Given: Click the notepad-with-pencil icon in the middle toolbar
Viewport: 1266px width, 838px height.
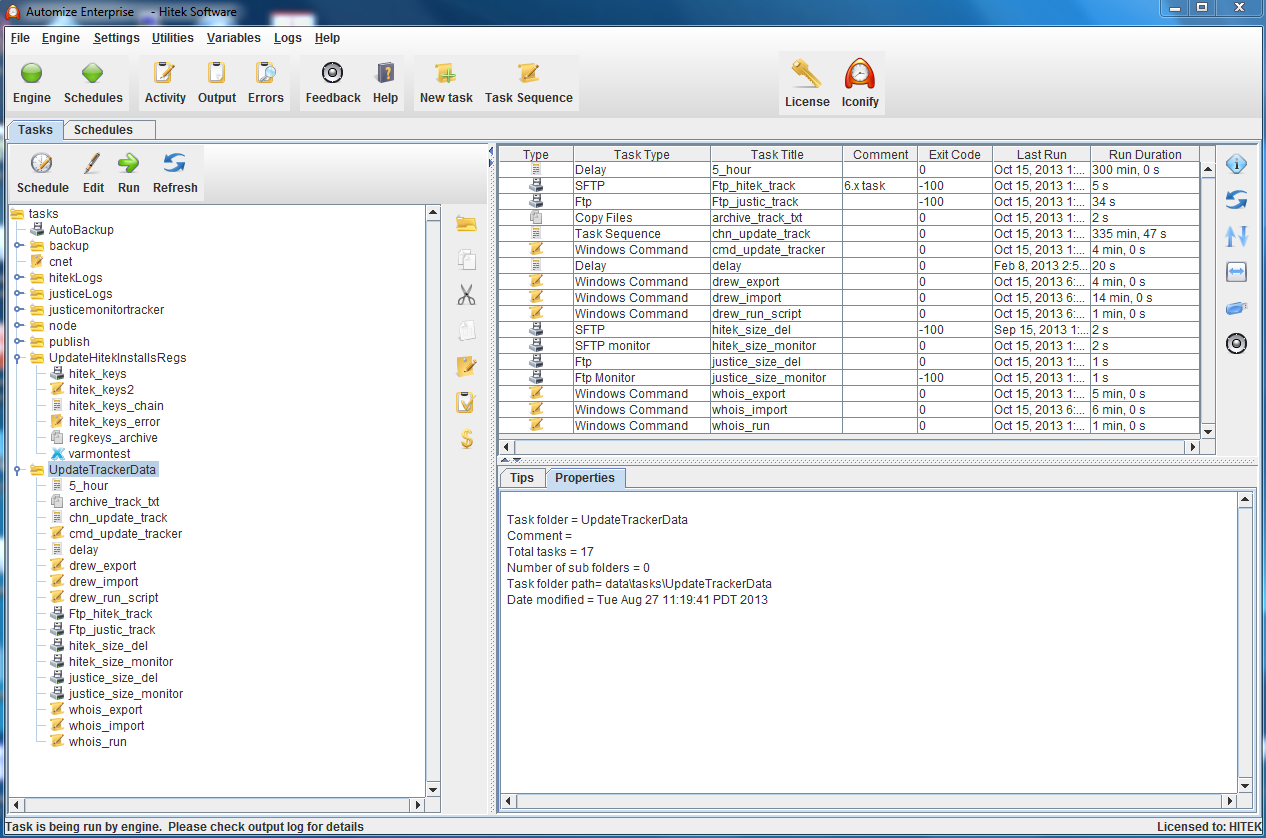Looking at the screenshot, I should pos(466,367).
